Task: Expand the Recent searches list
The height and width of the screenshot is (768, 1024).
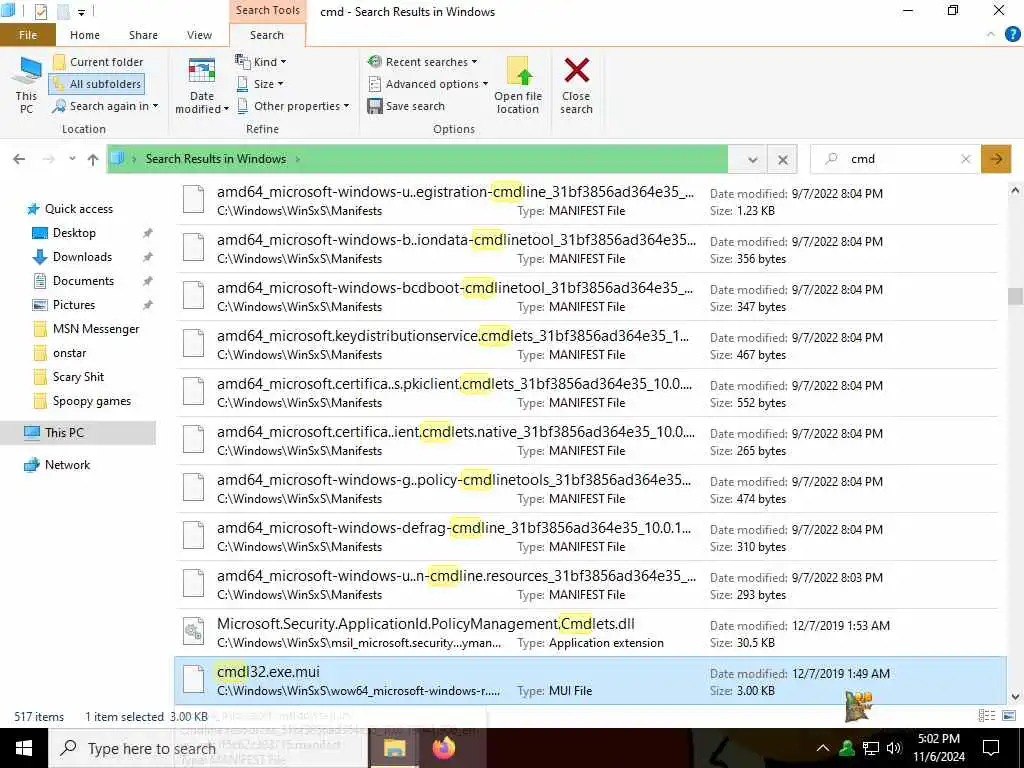Action: pos(423,62)
